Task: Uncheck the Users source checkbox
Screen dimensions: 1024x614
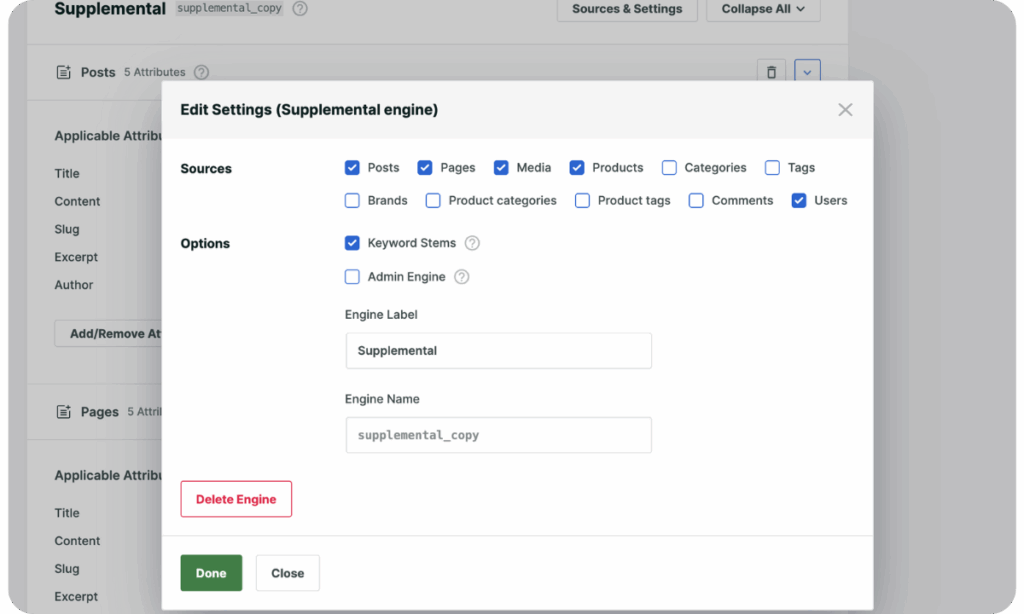Action: (x=799, y=201)
